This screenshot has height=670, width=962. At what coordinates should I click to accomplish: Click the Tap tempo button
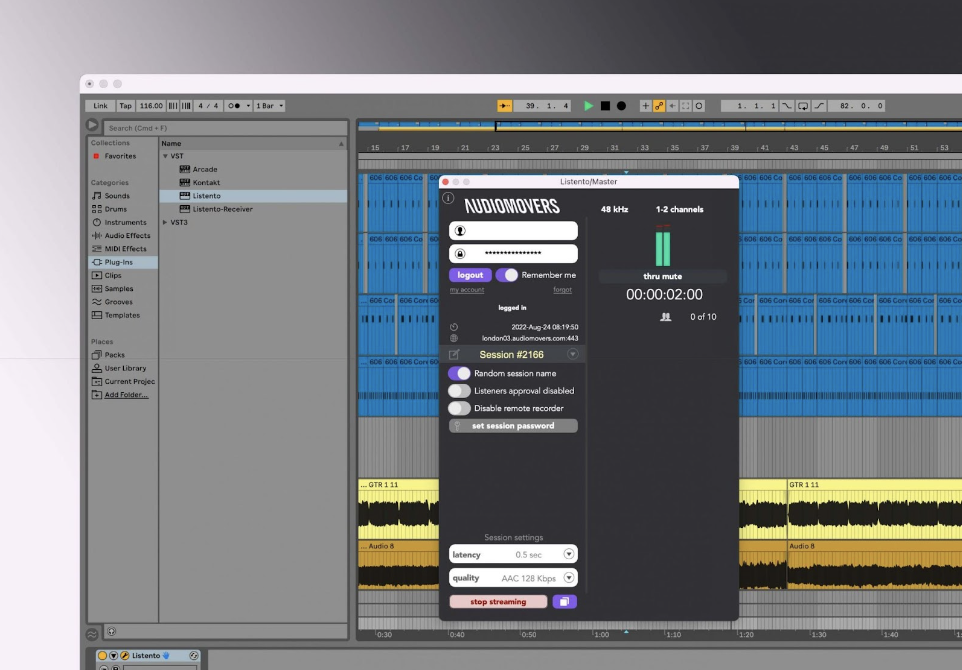coord(126,106)
